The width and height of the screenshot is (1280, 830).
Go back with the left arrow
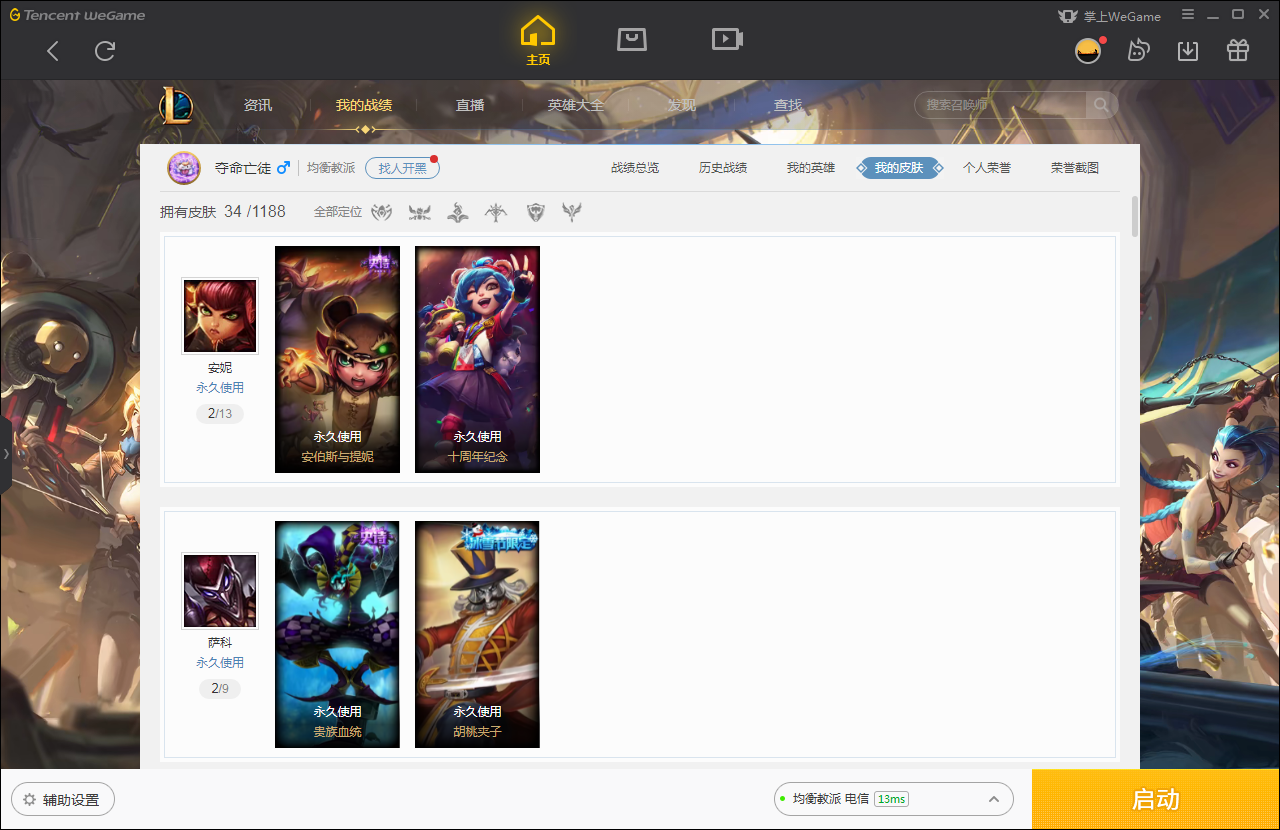click(53, 51)
